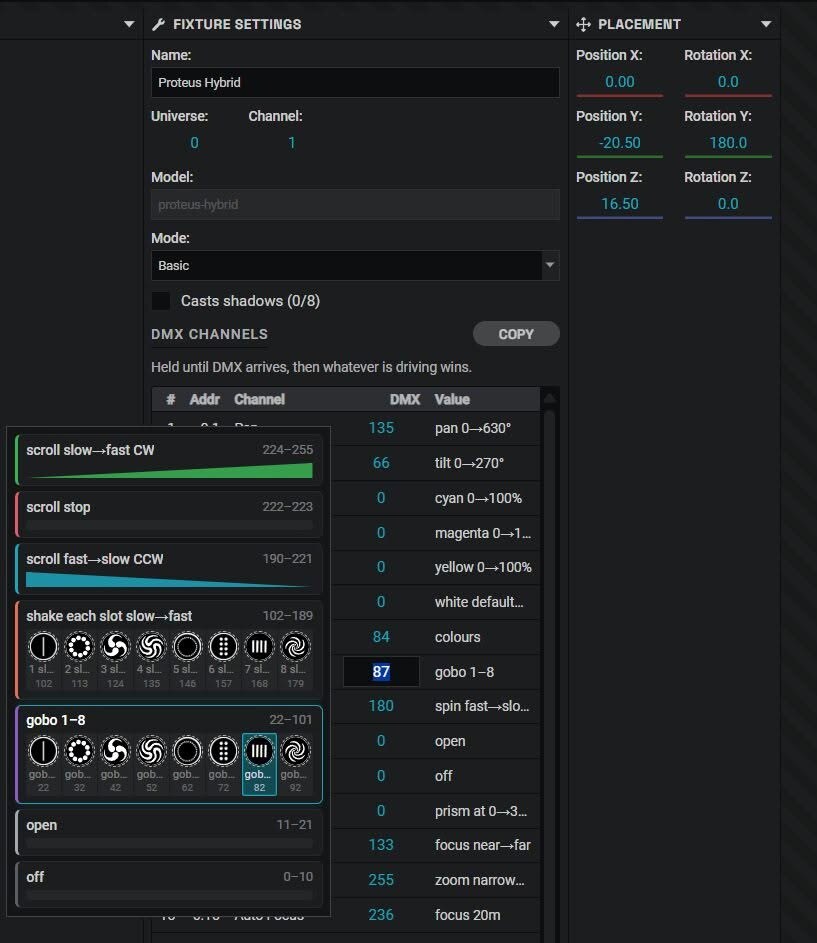Select the shake each slot slow→fast header
817x943 pixels.
109,616
